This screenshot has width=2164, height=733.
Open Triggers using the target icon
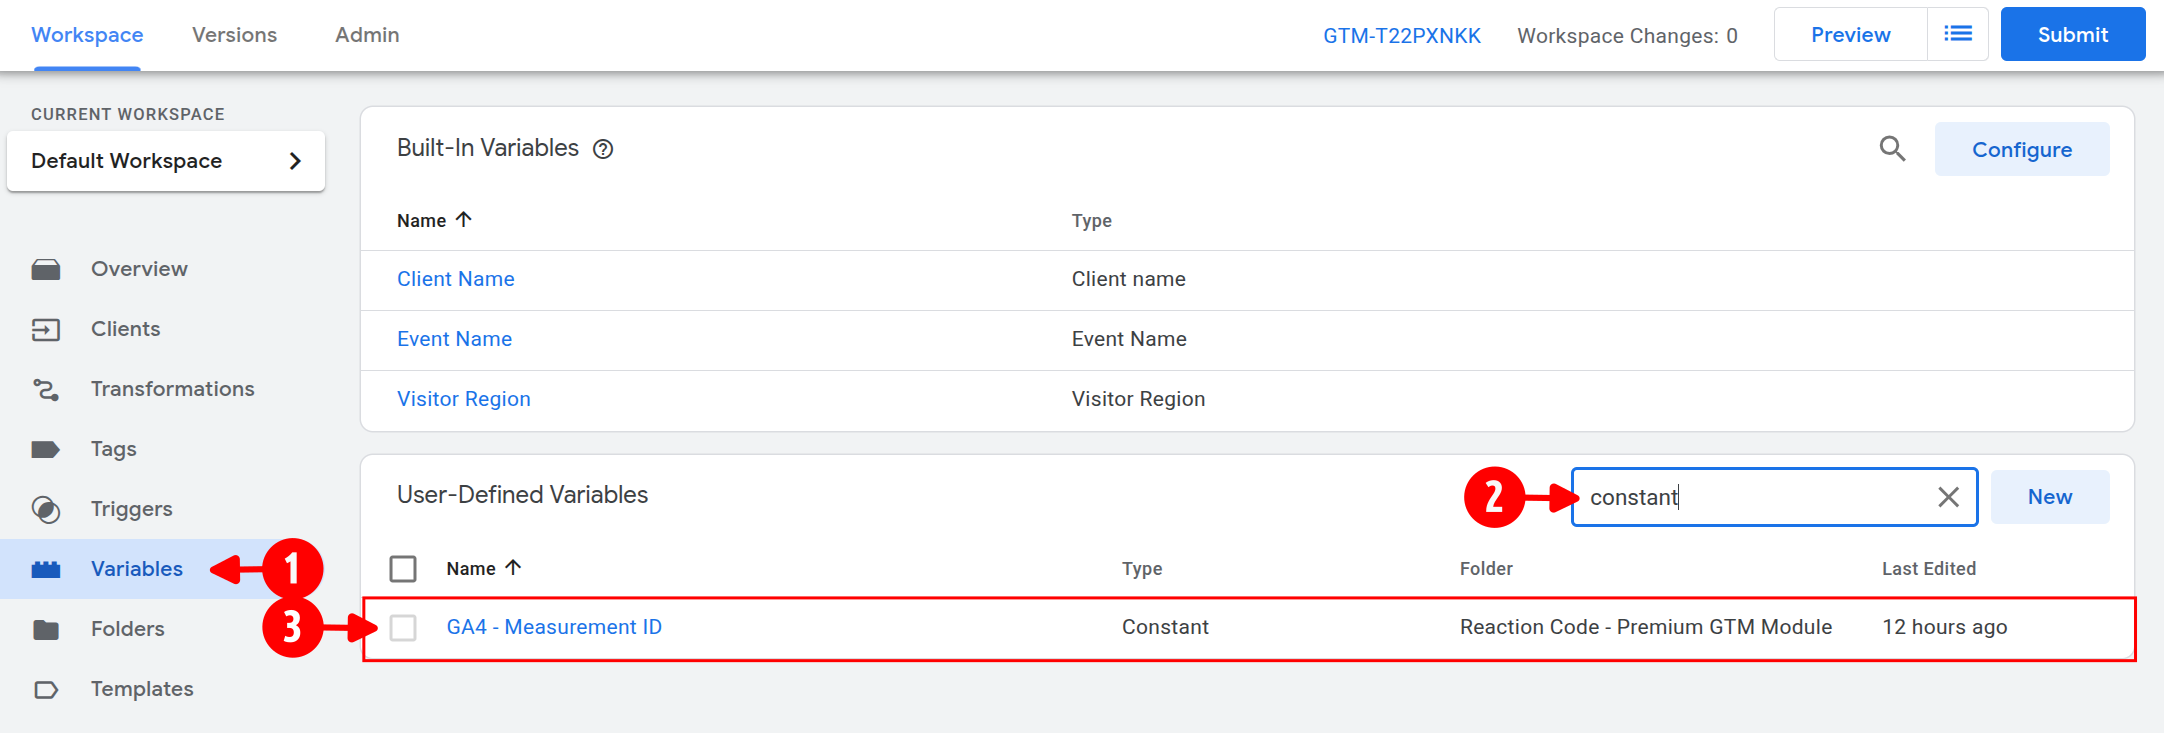click(46, 509)
